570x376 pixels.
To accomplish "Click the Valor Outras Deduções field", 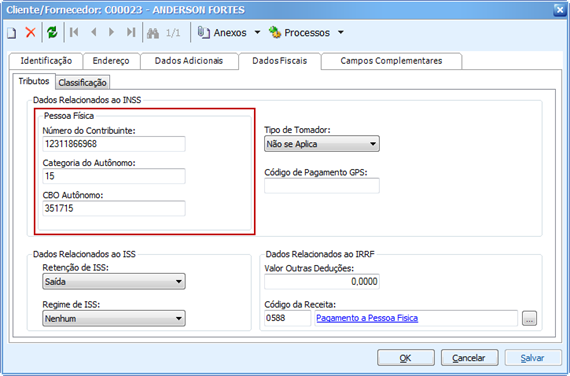I will (322, 281).
